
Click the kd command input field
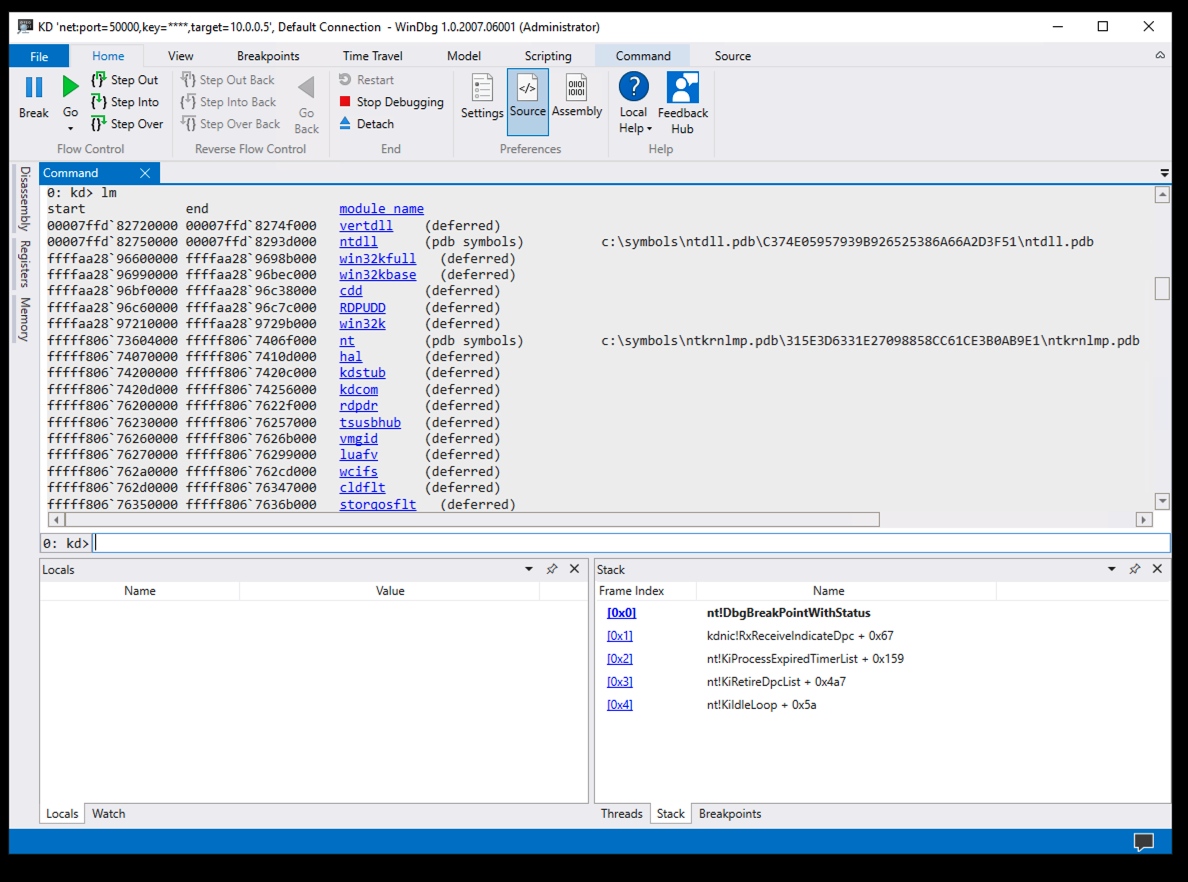click(630, 543)
